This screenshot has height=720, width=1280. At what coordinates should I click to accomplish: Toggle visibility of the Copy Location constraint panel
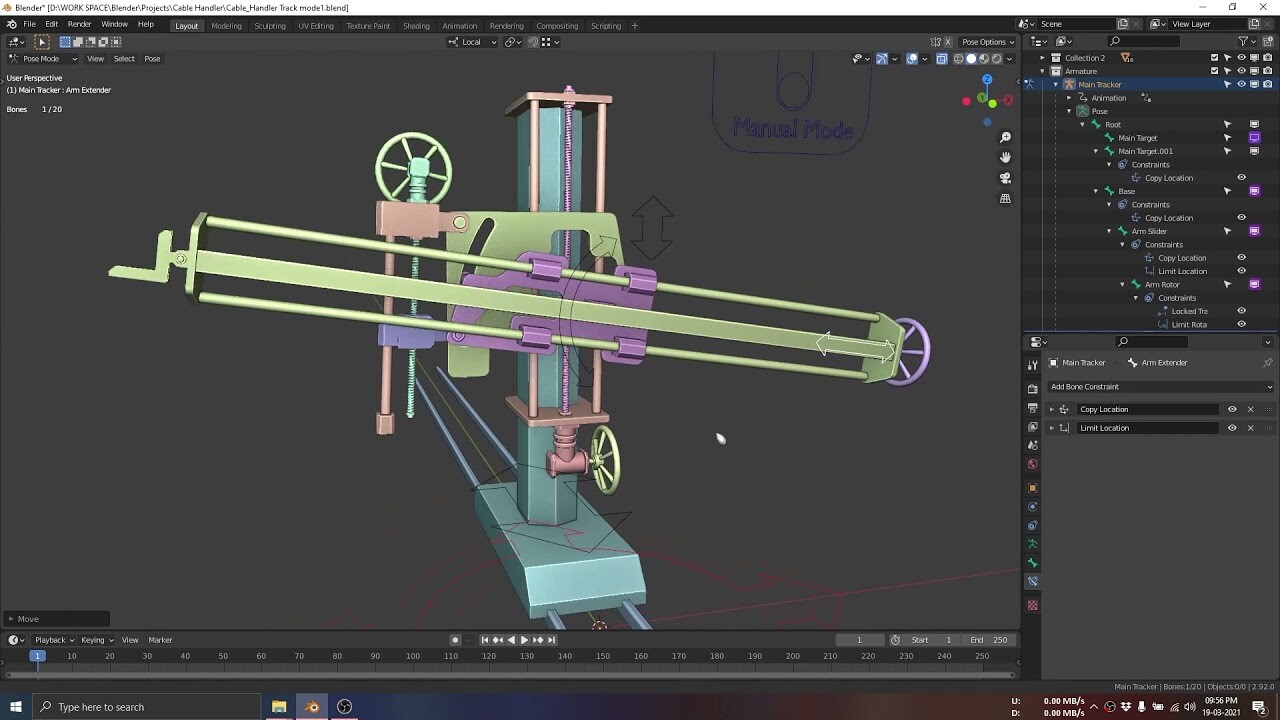pos(1230,409)
